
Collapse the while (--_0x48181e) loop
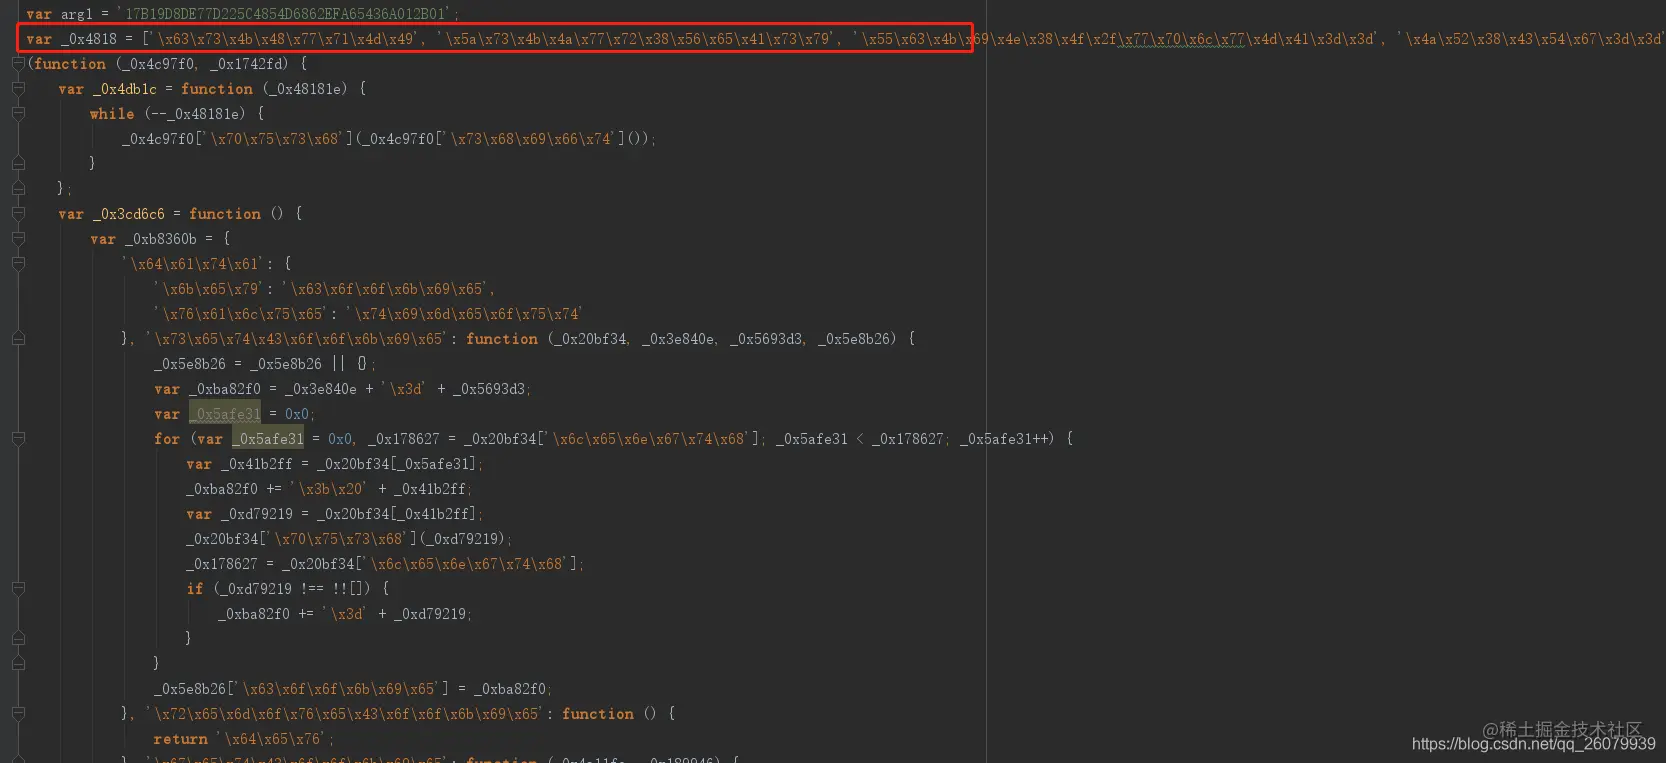[18, 114]
